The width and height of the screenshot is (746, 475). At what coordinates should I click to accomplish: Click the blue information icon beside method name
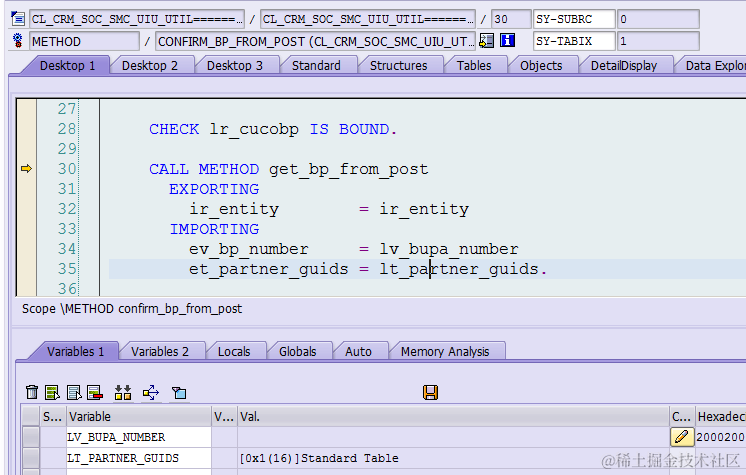coord(507,40)
